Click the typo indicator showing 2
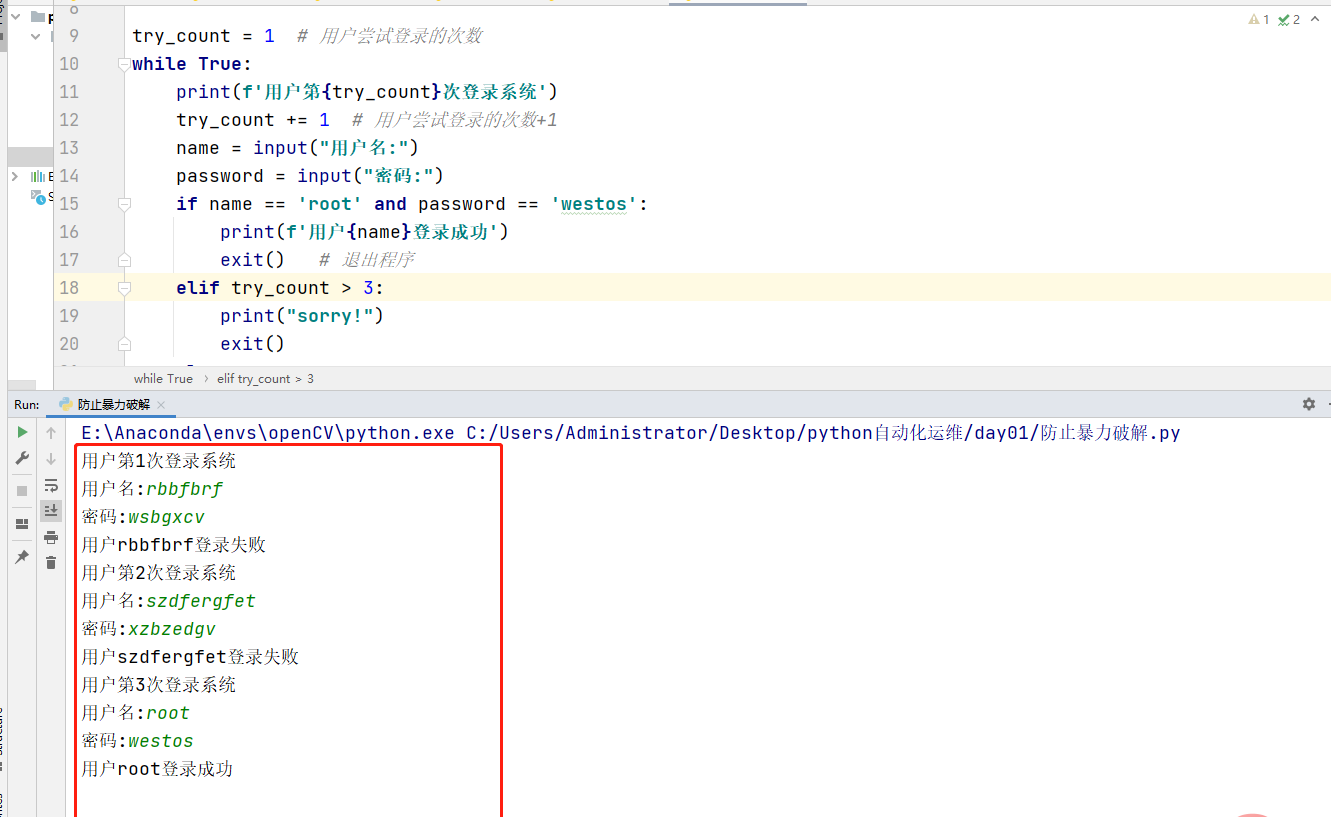The width and height of the screenshot is (1331, 817). tap(1289, 19)
